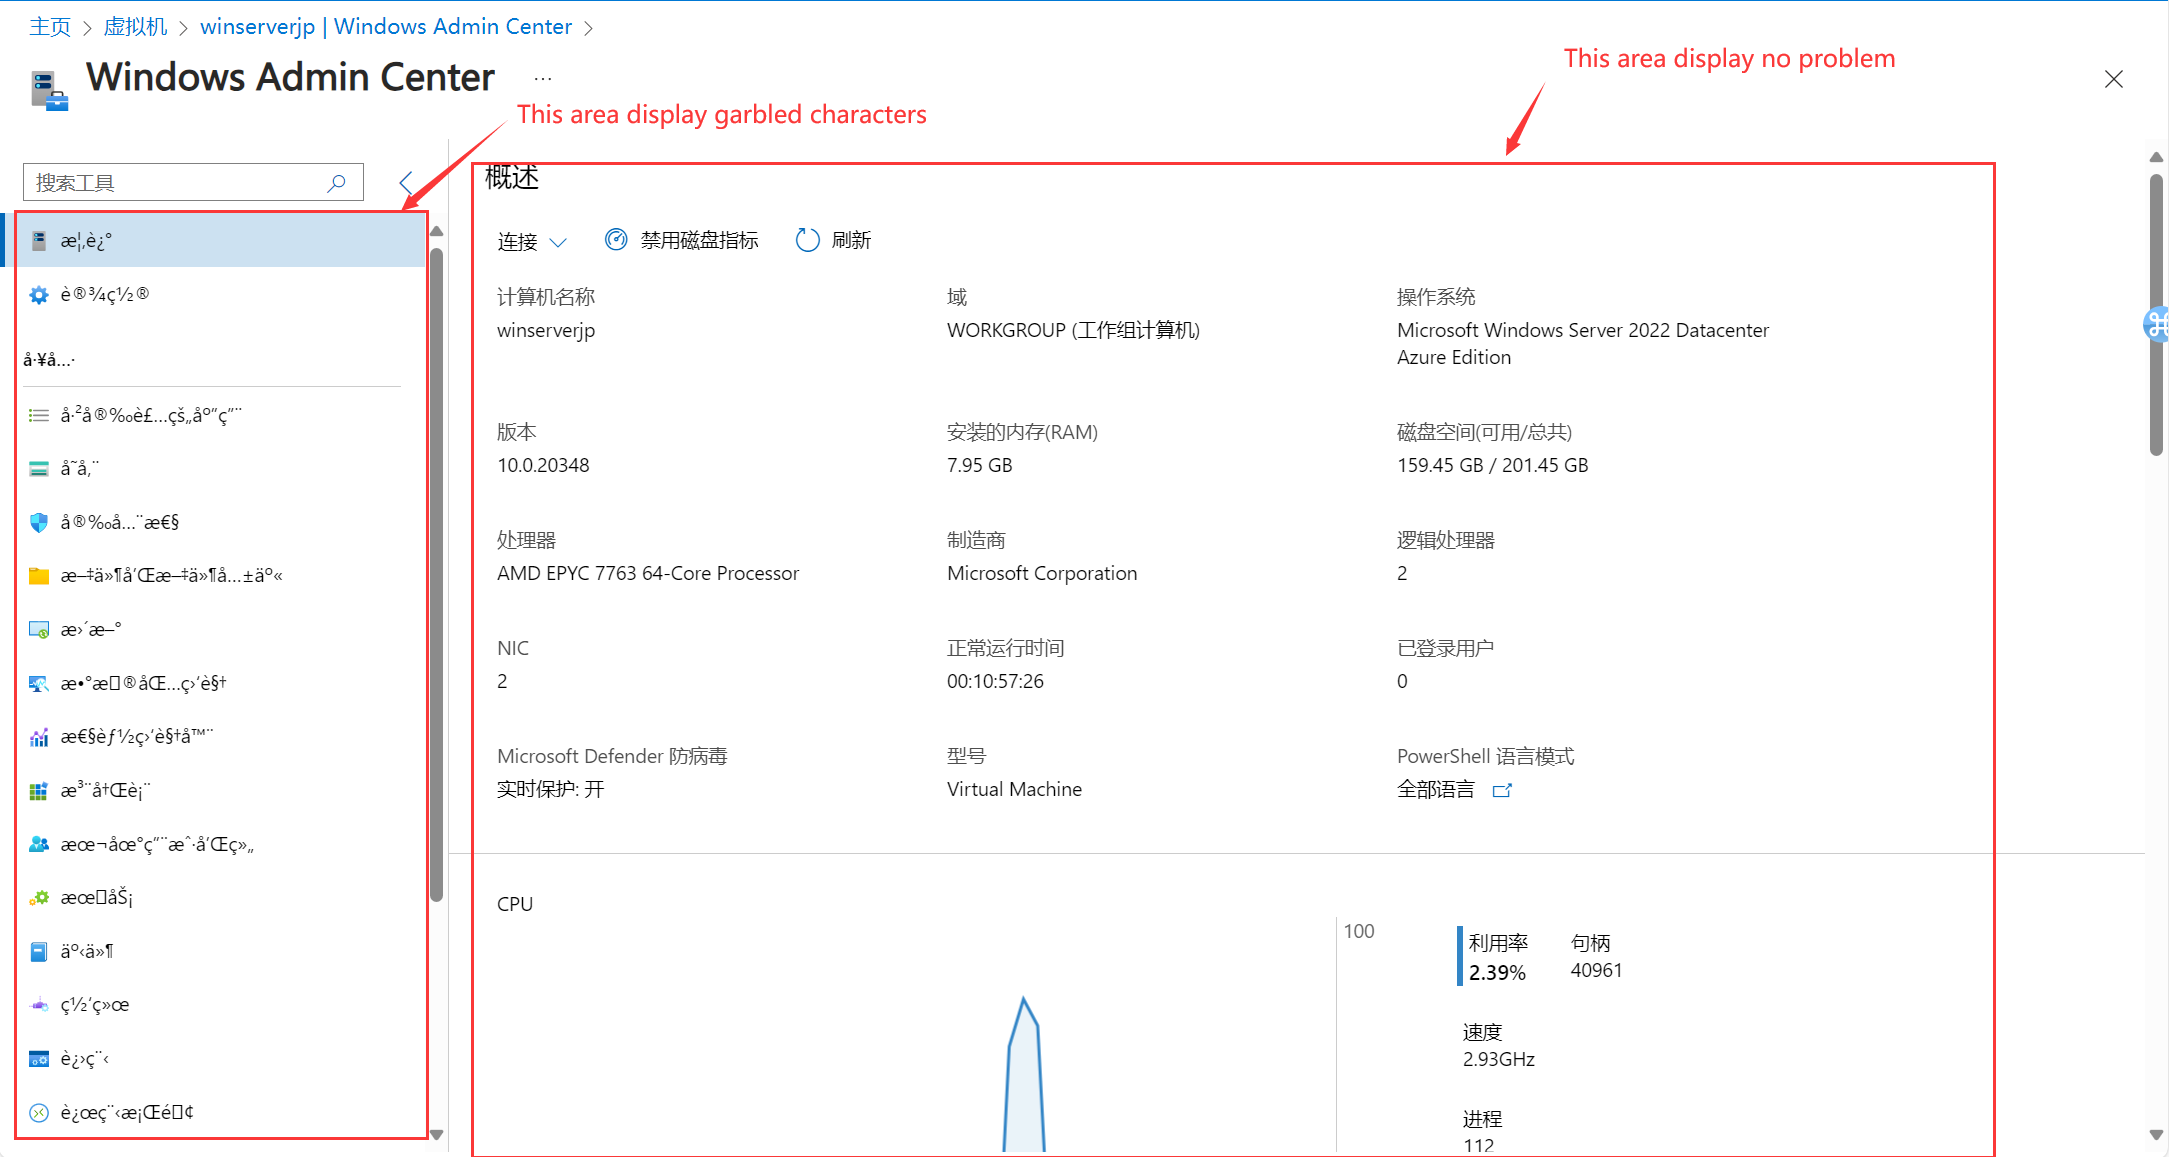The height and width of the screenshot is (1157, 2169).
Task: Click disk space value 159.45 GB / 201.45 GB
Action: (x=1492, y=465)
